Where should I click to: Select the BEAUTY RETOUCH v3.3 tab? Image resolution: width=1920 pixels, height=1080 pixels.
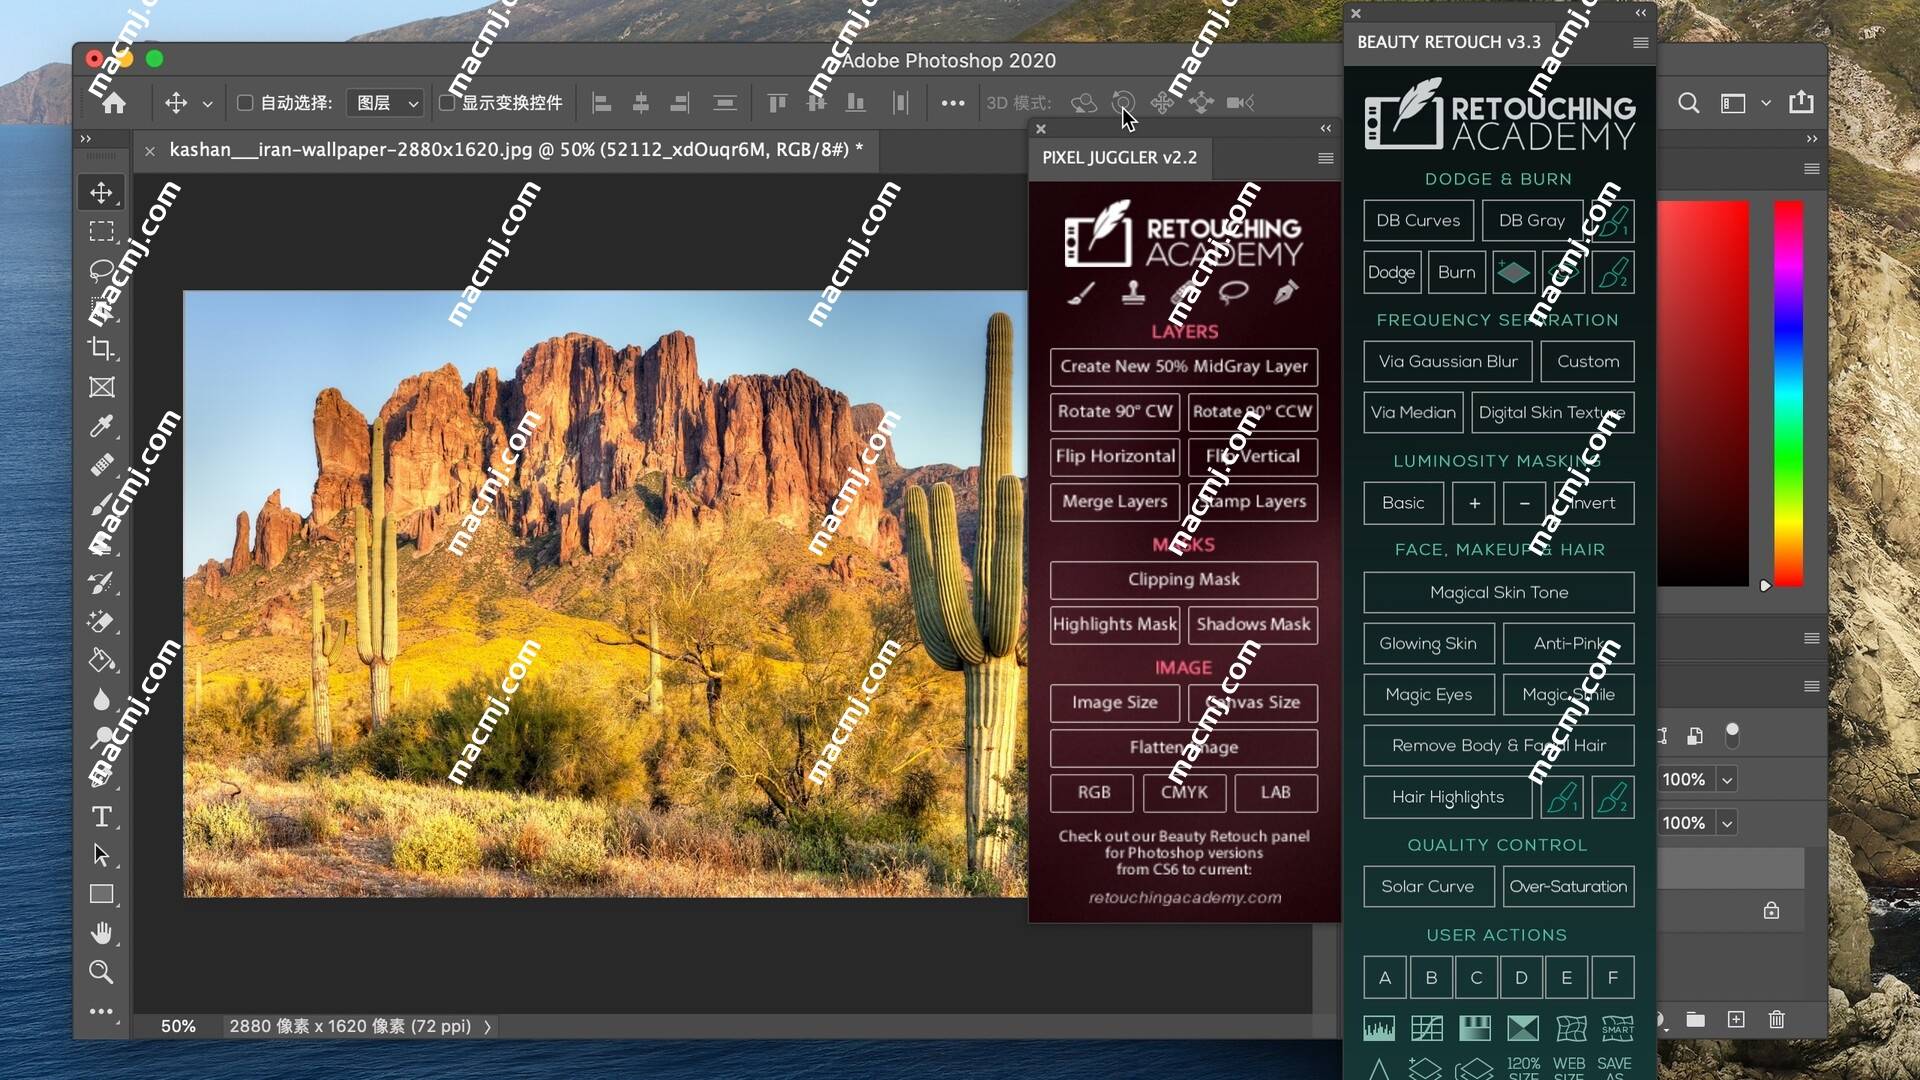point(1448,42)
